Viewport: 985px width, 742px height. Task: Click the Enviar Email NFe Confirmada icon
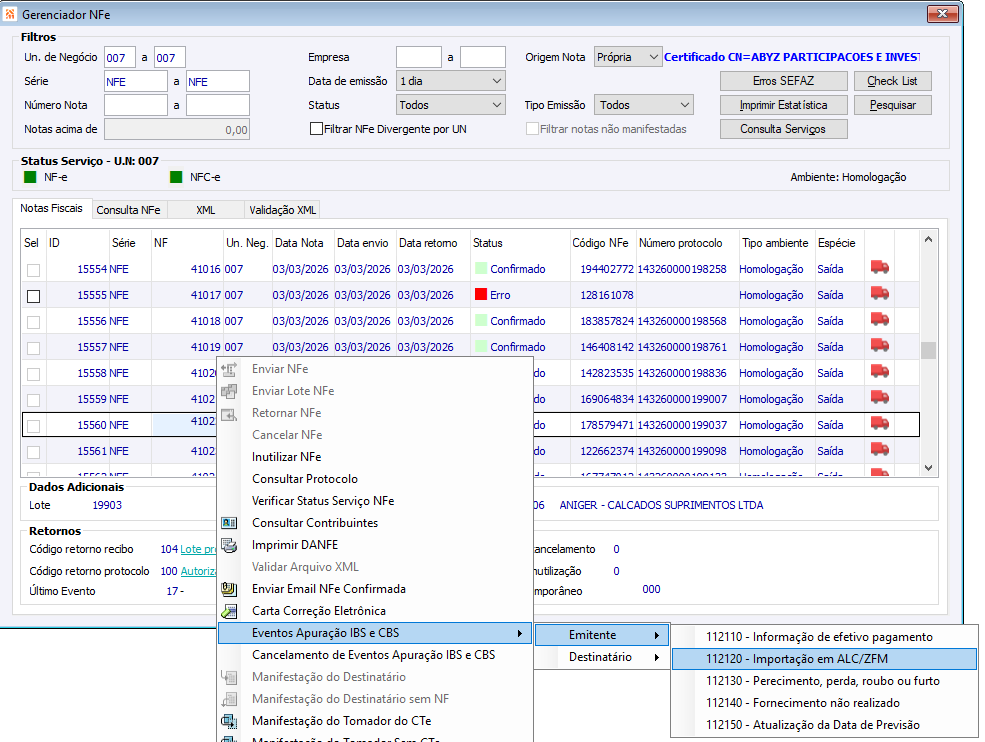(x=229, y=589)
